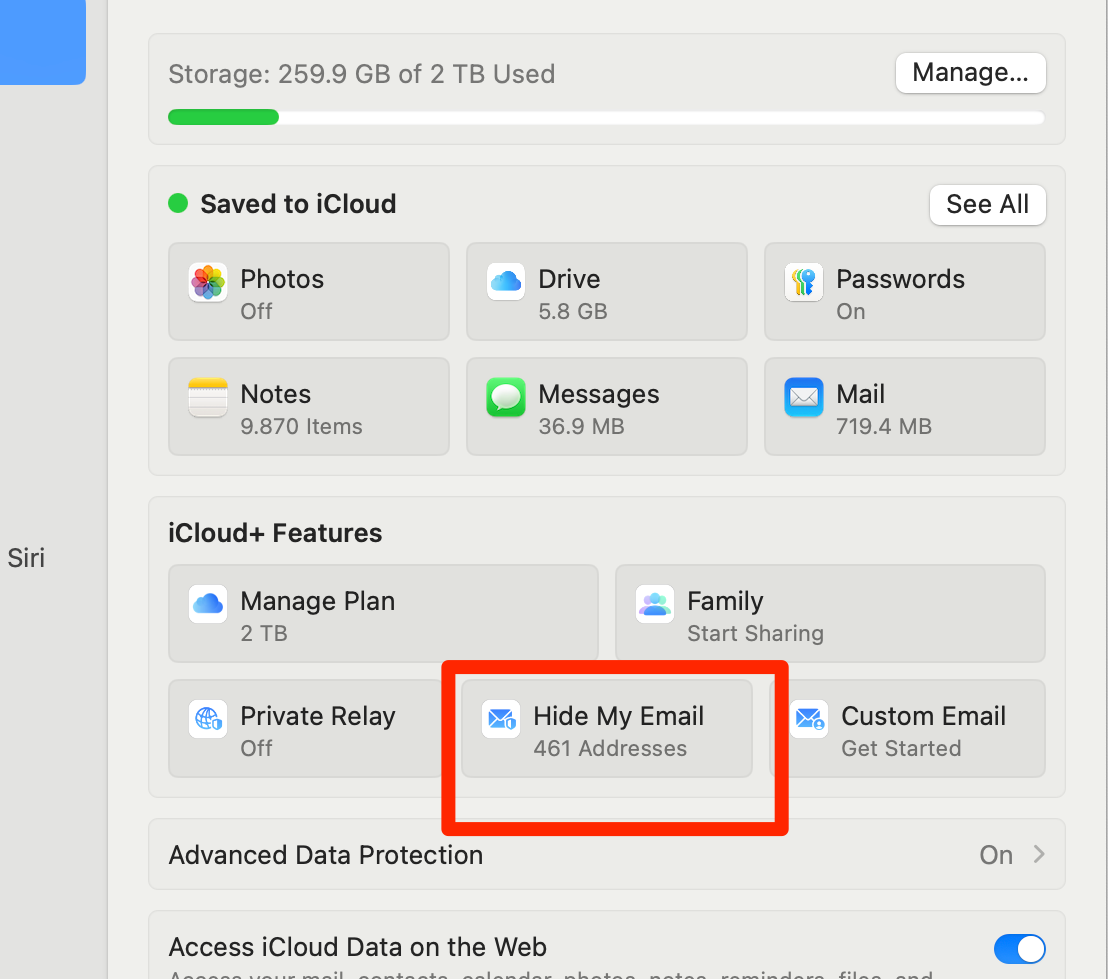Click the Messages bubble icon
Screen dimensions: 1108x979
pyautogui.click(x=506, y=397)
